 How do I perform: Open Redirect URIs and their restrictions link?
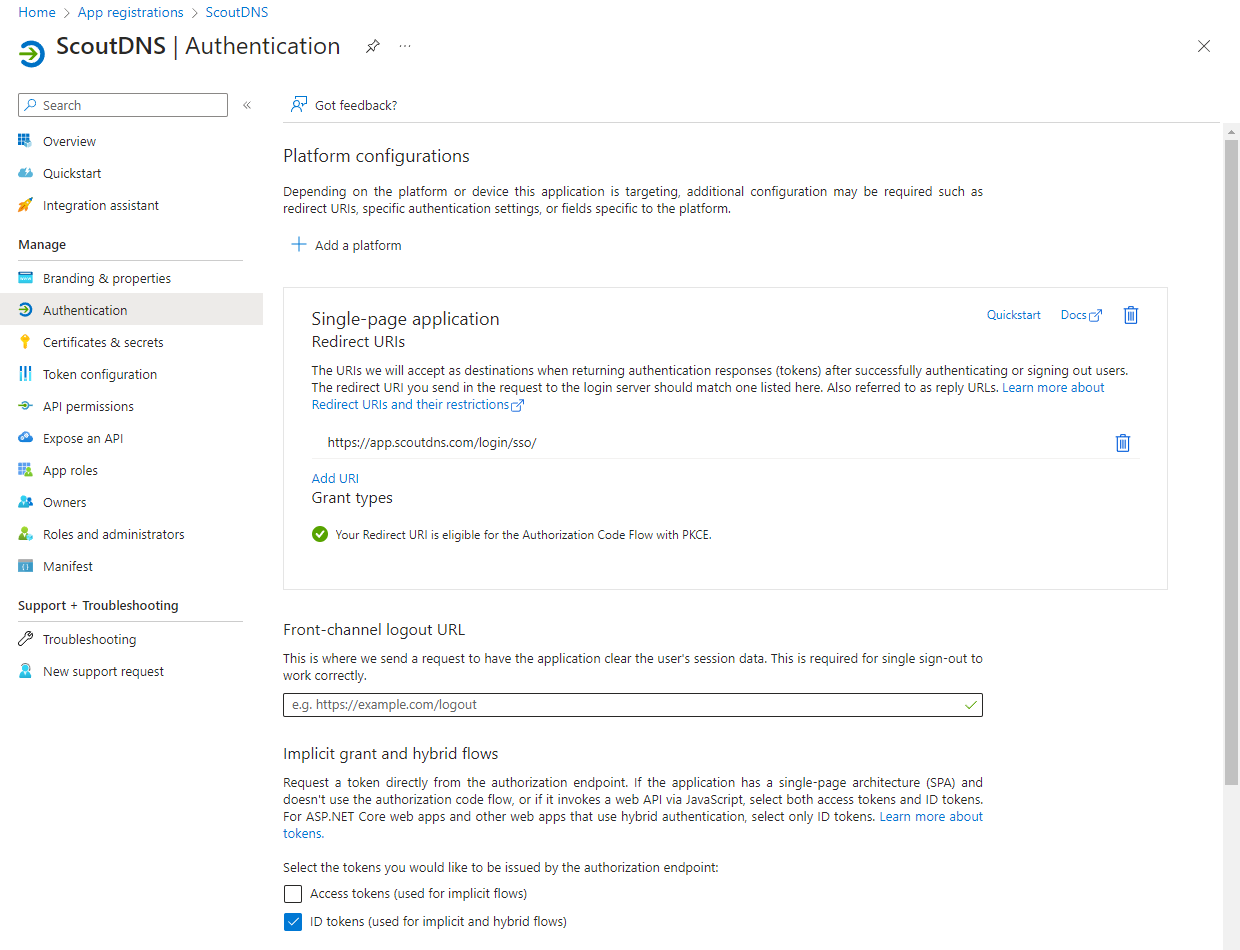[418, 405]
